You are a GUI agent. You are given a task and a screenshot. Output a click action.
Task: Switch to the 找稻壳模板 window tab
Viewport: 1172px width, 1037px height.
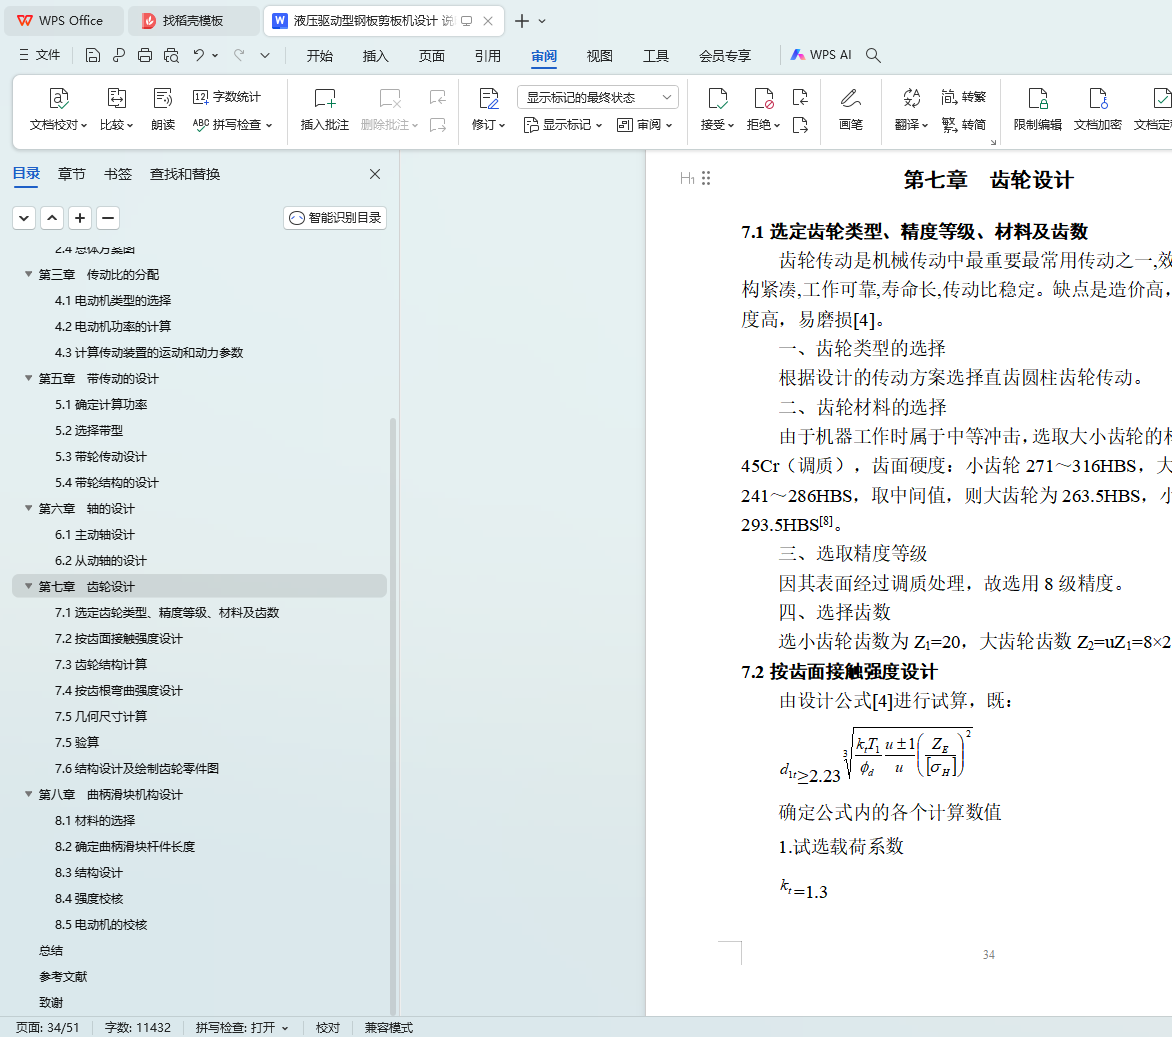(194, 21)
